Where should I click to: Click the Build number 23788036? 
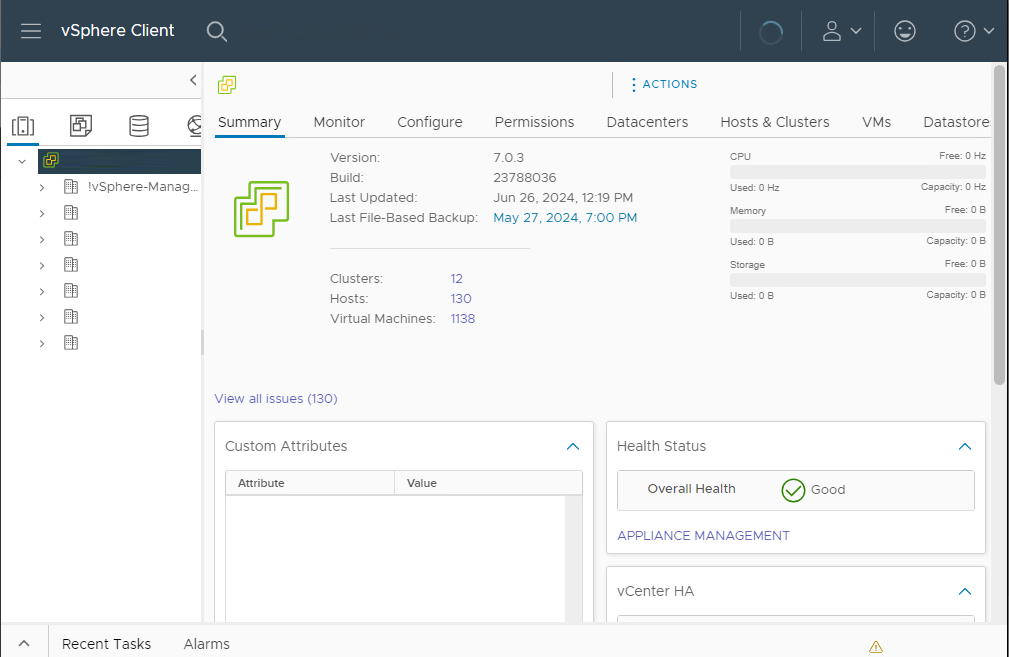(x=524, y=178)
